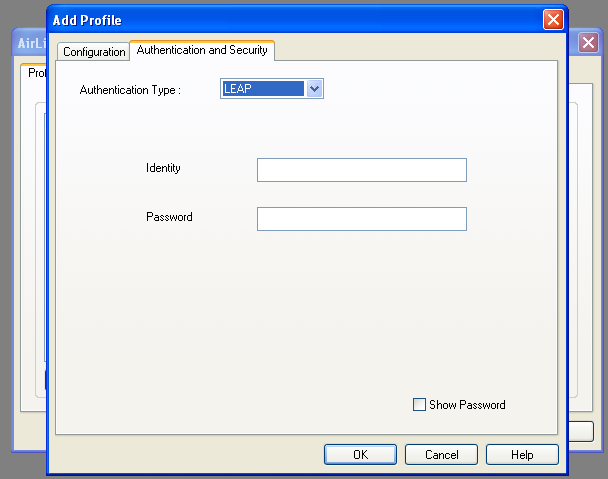Enable the Show Password checkbox
The width and height of the screenshot is (608, 479).
pos(419,405)
